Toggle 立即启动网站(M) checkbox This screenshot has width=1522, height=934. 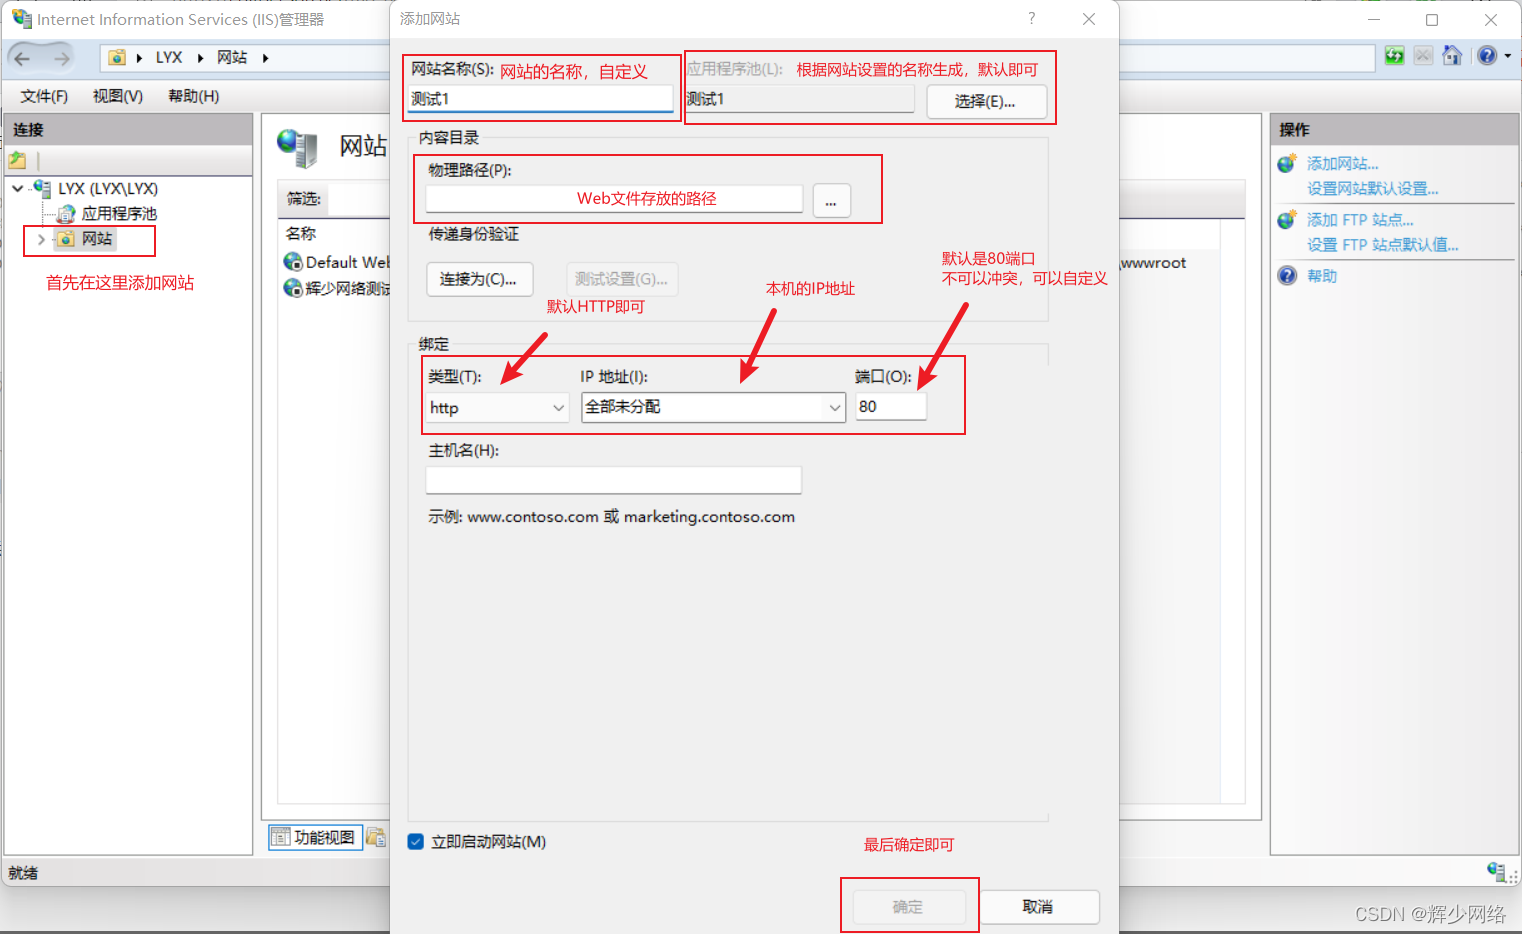pyautogui.click(x=416, y=842)
